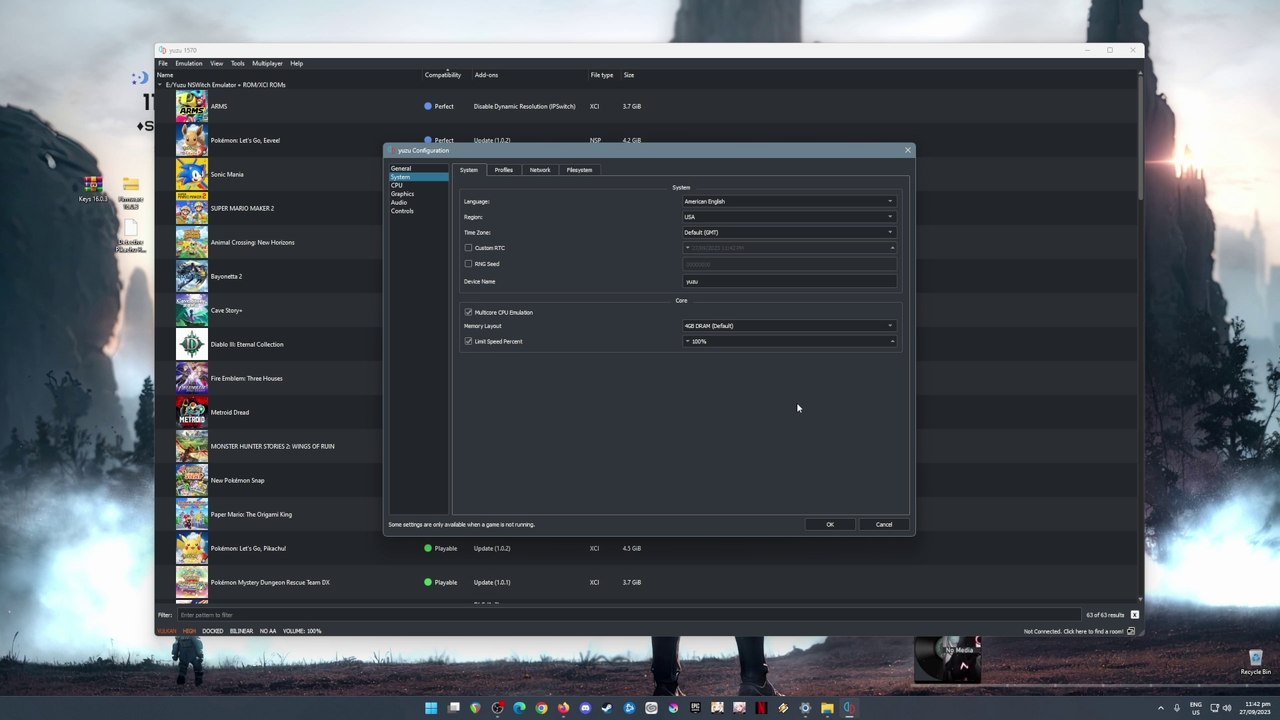The width and height of the screenshot is (1280, 720).
Task: Select the Pokémon: Let's Go, Pikachu! cover
Action: [192, 548]
